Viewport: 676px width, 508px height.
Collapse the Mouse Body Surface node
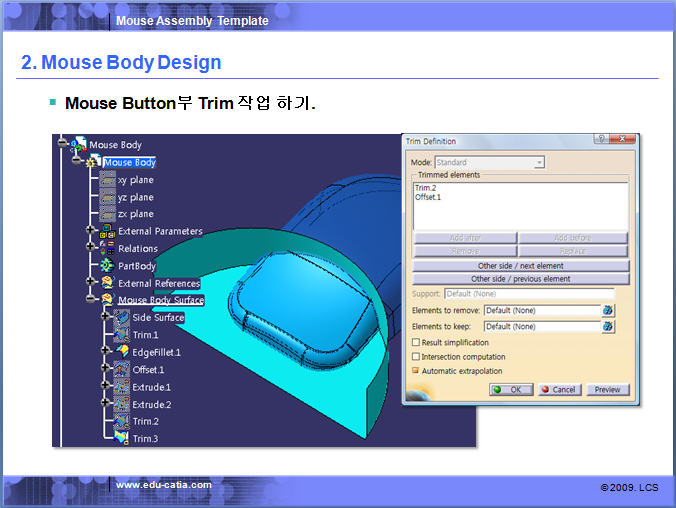click(91, 300)
